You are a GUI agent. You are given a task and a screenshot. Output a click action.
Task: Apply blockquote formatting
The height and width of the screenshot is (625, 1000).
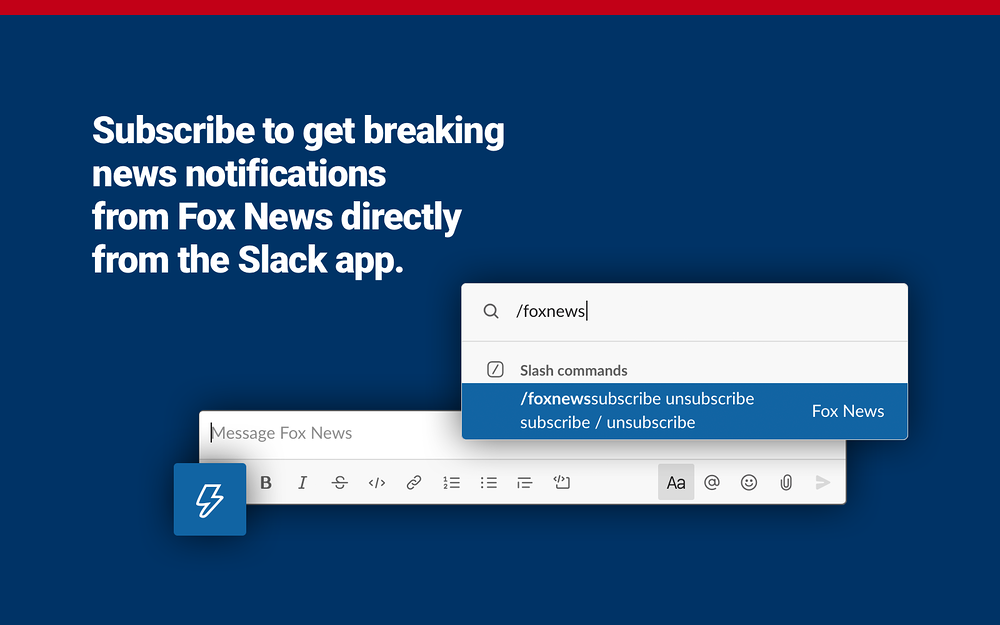(525, 483)
